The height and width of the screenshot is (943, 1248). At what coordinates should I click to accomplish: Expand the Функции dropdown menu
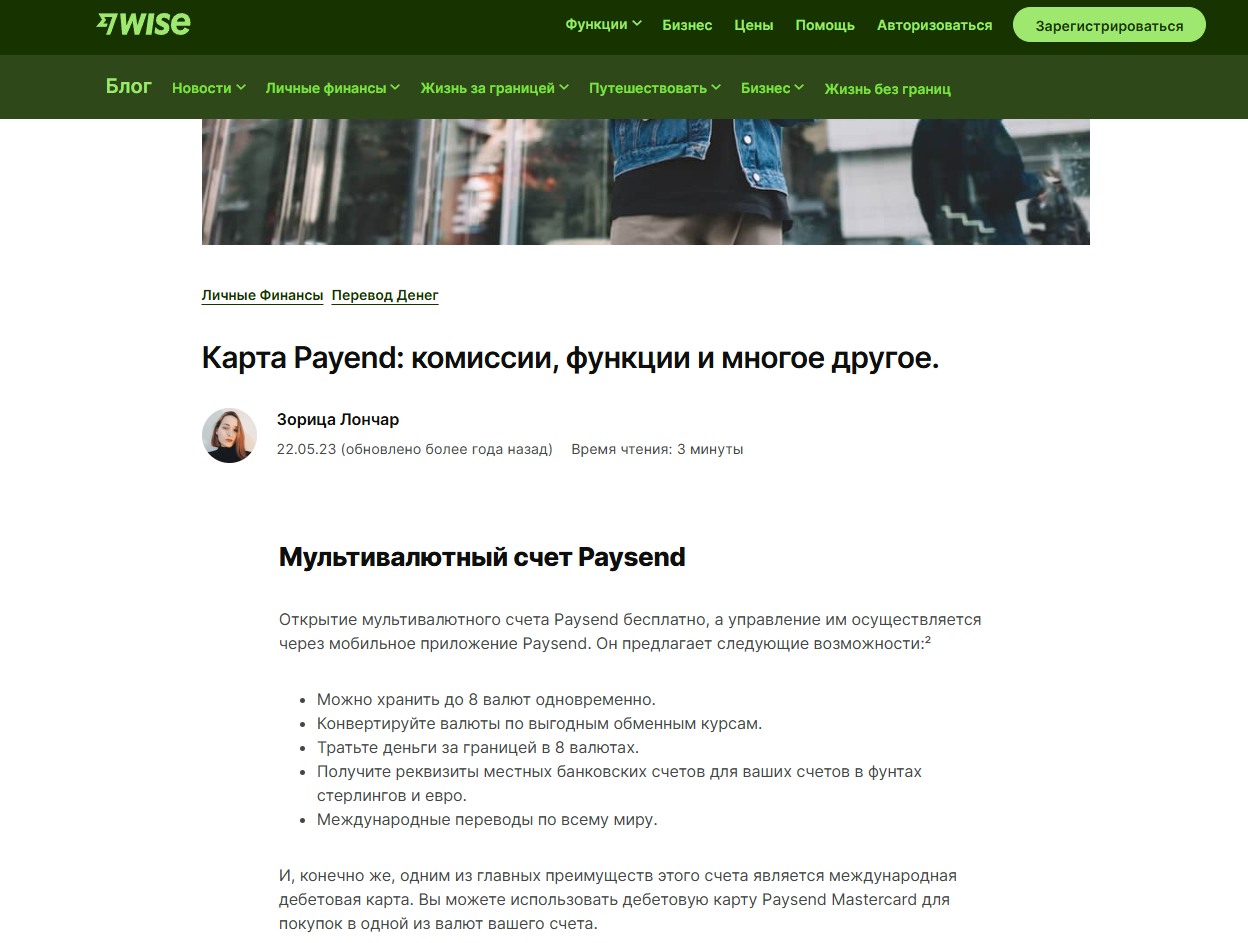click(603, 25)
